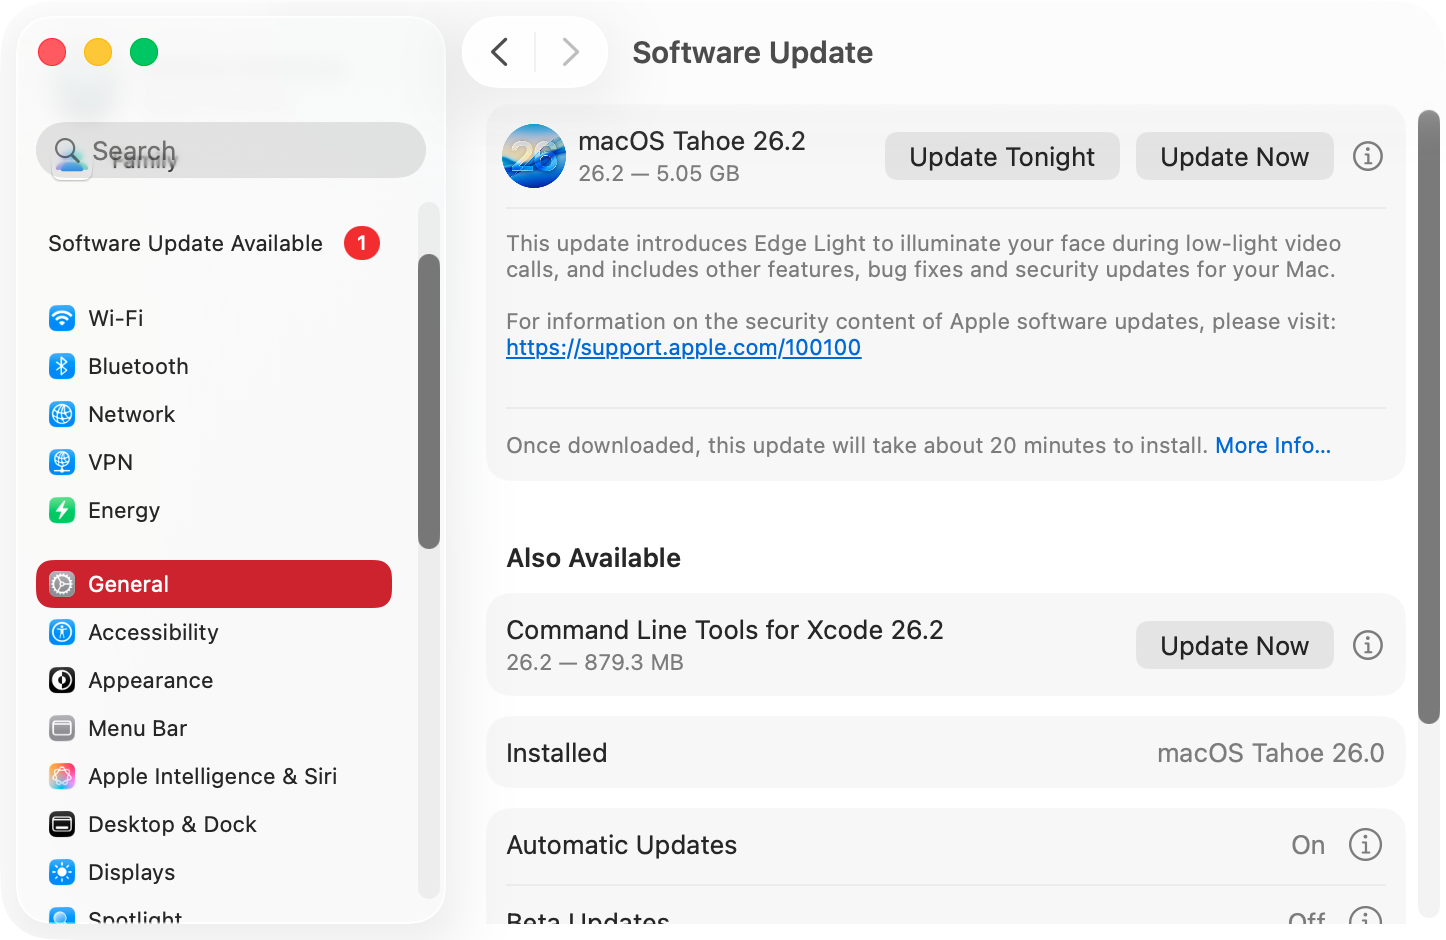Click the macOS Tahoe 26.2 update icon

[534, 156]
